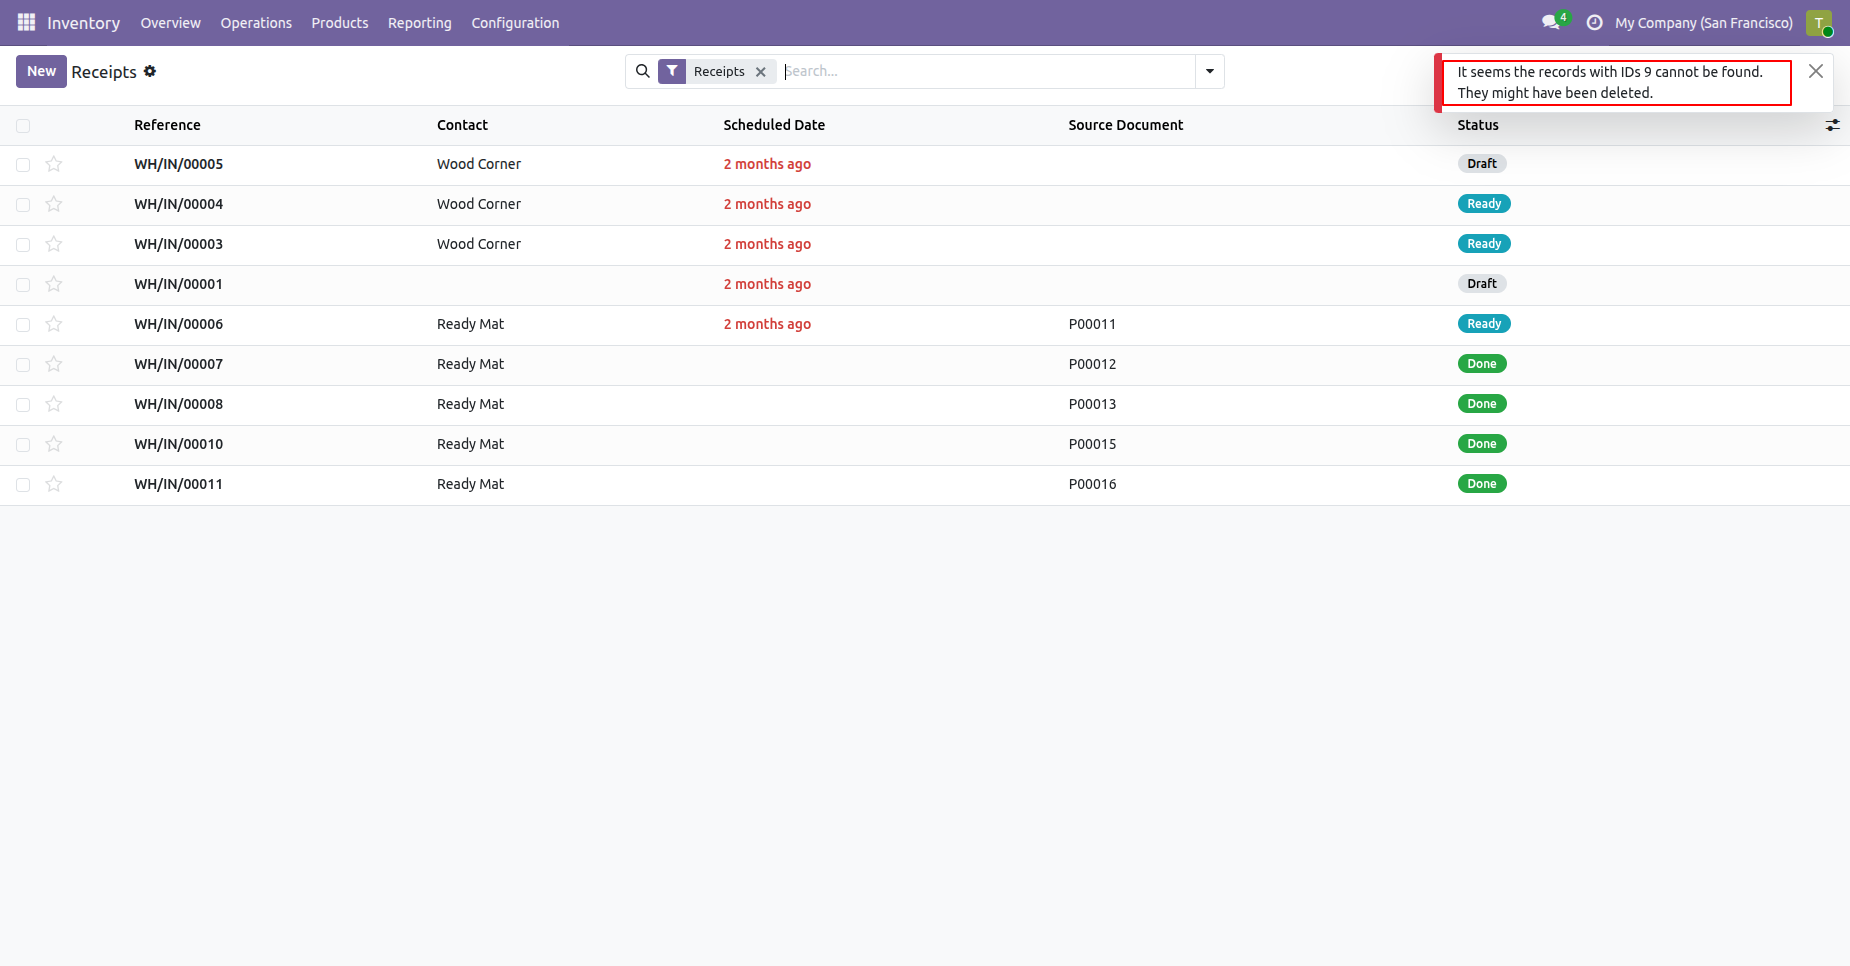Screen dimensions: 1850x966
Task: Check the WH/IN/00005 row checkbox
Action: (23, 165)
